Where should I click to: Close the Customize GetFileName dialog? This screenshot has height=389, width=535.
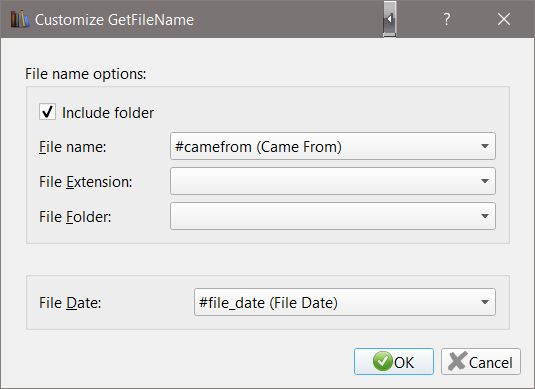click(x=504, y=19)
